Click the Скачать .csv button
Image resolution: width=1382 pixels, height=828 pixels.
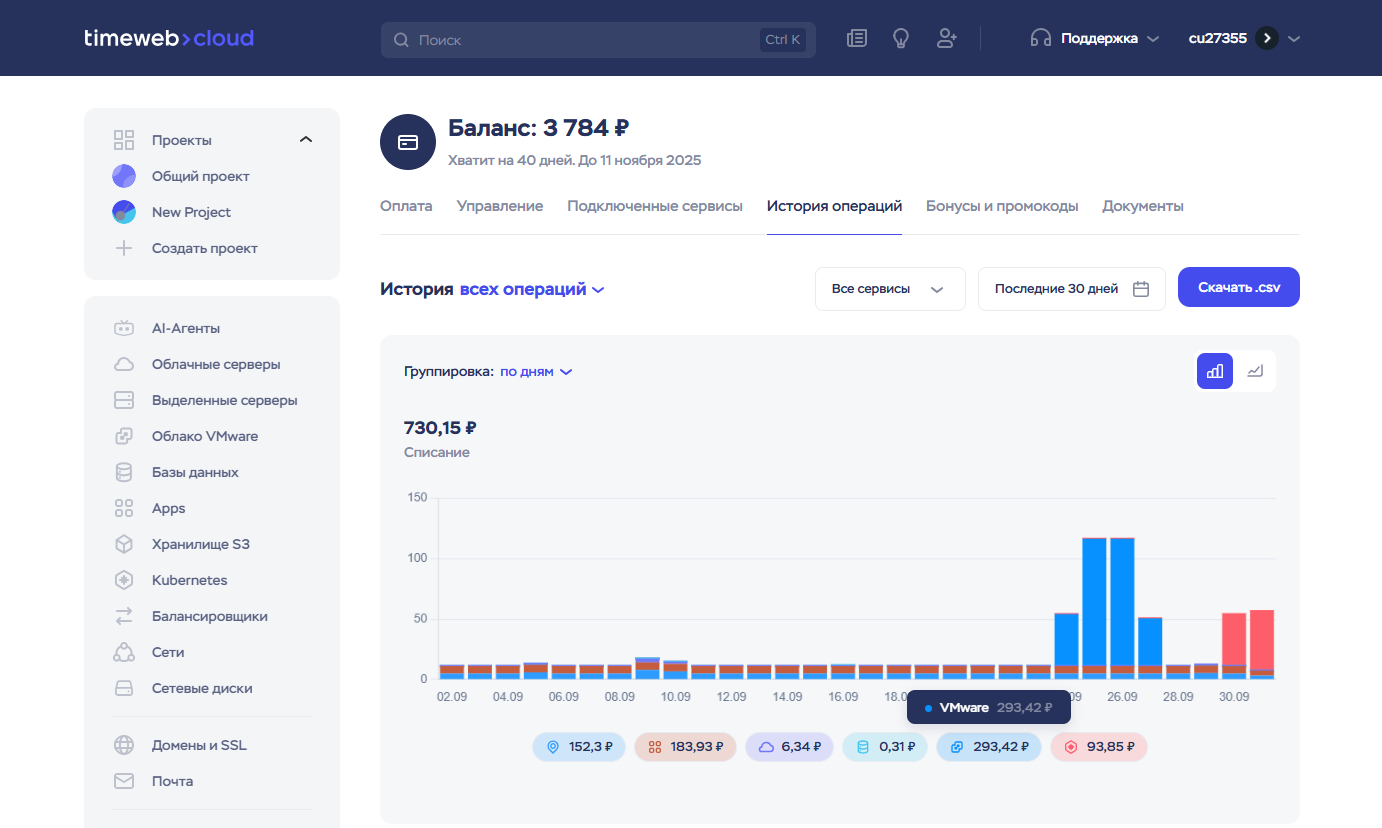(1238, 287)
